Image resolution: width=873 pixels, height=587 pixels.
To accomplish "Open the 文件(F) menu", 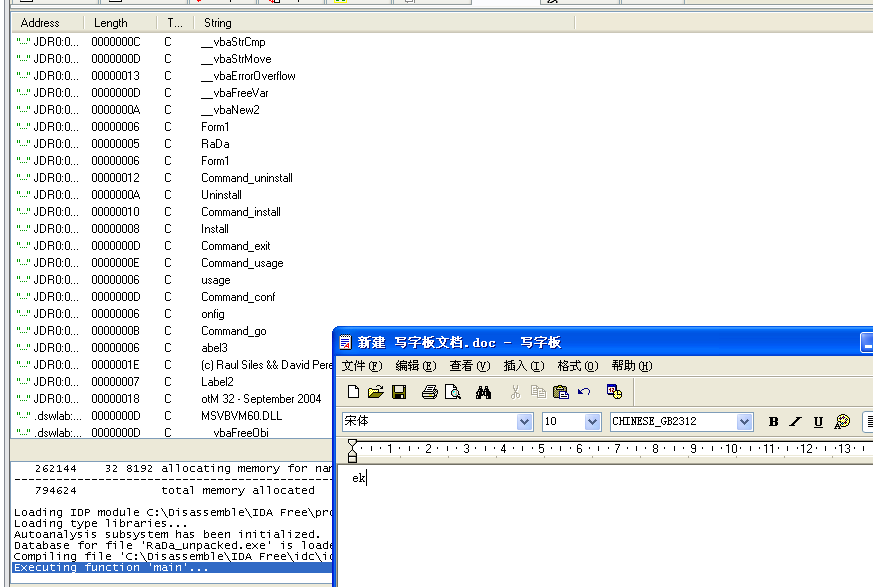I will 362,366.
